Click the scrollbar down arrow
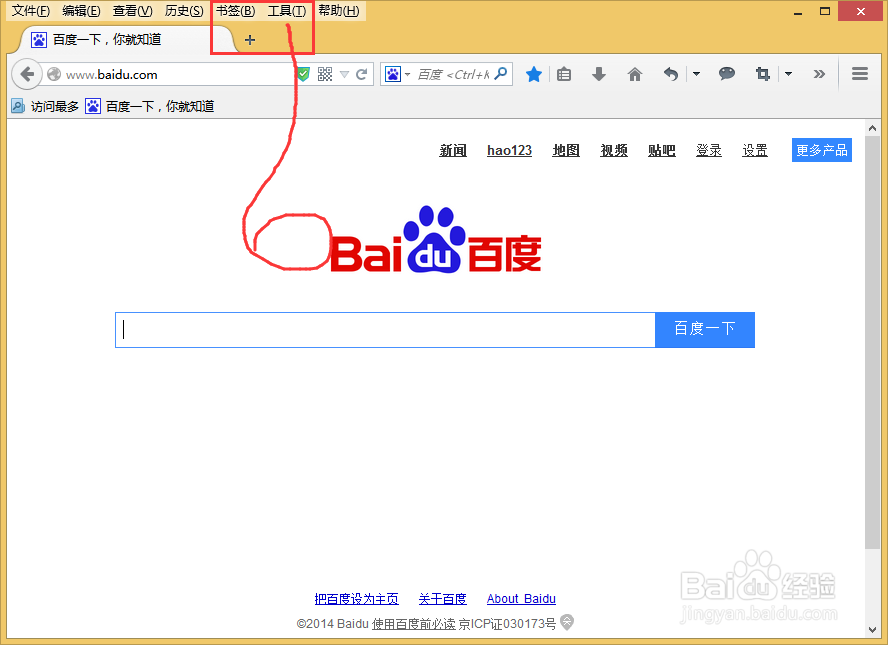This screenshot has width=888, height=645. coord(872,630)
